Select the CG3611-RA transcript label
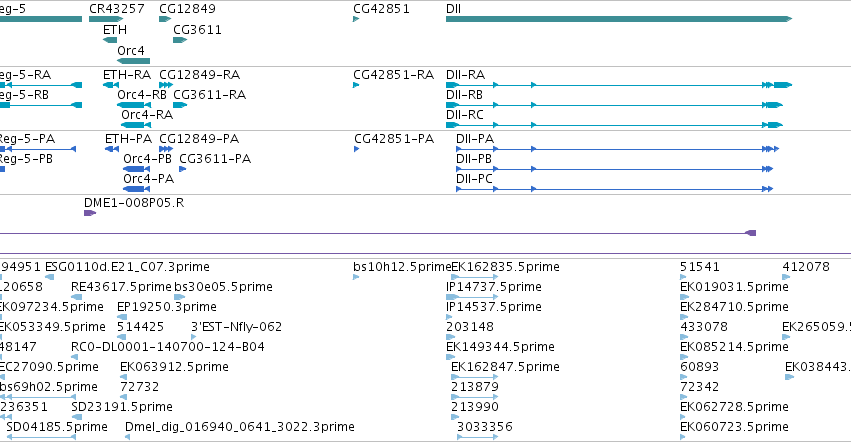 209,94
